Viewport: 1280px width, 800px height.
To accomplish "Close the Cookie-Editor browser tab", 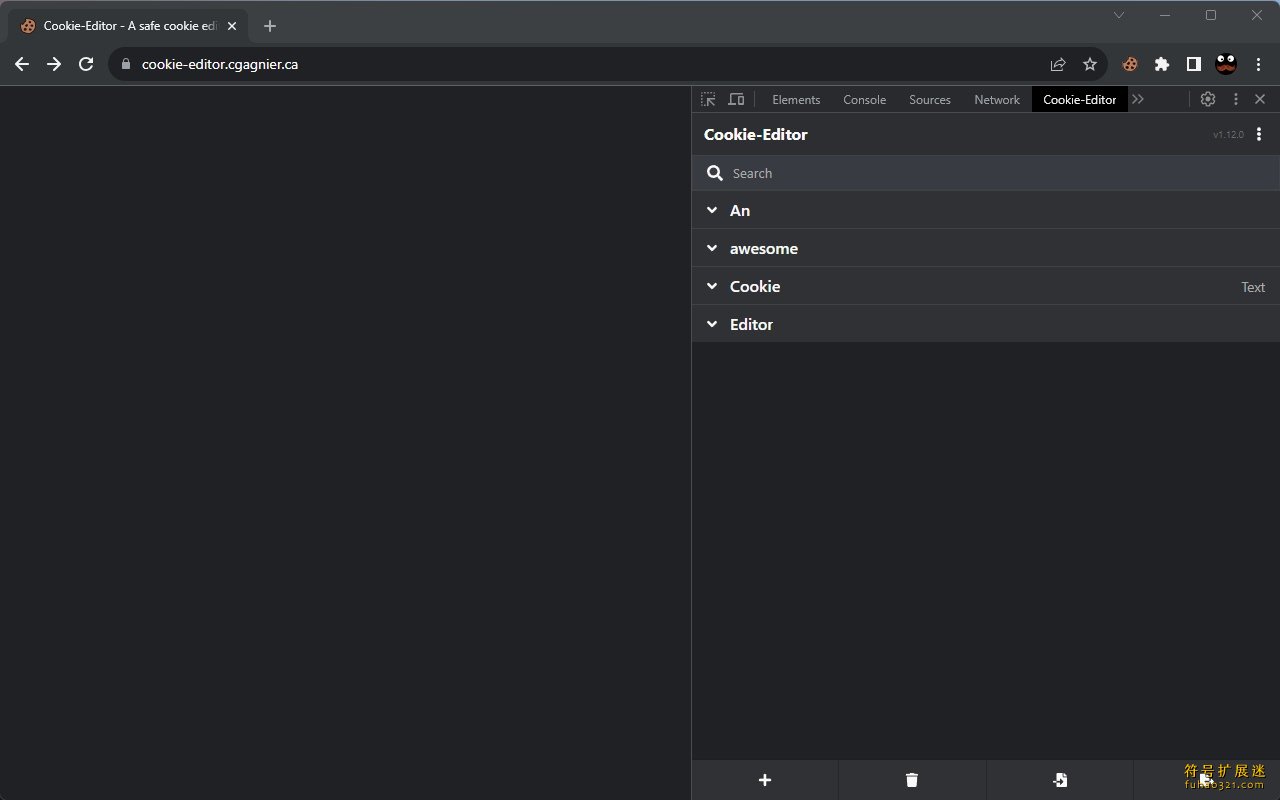I will coord(232,26).
